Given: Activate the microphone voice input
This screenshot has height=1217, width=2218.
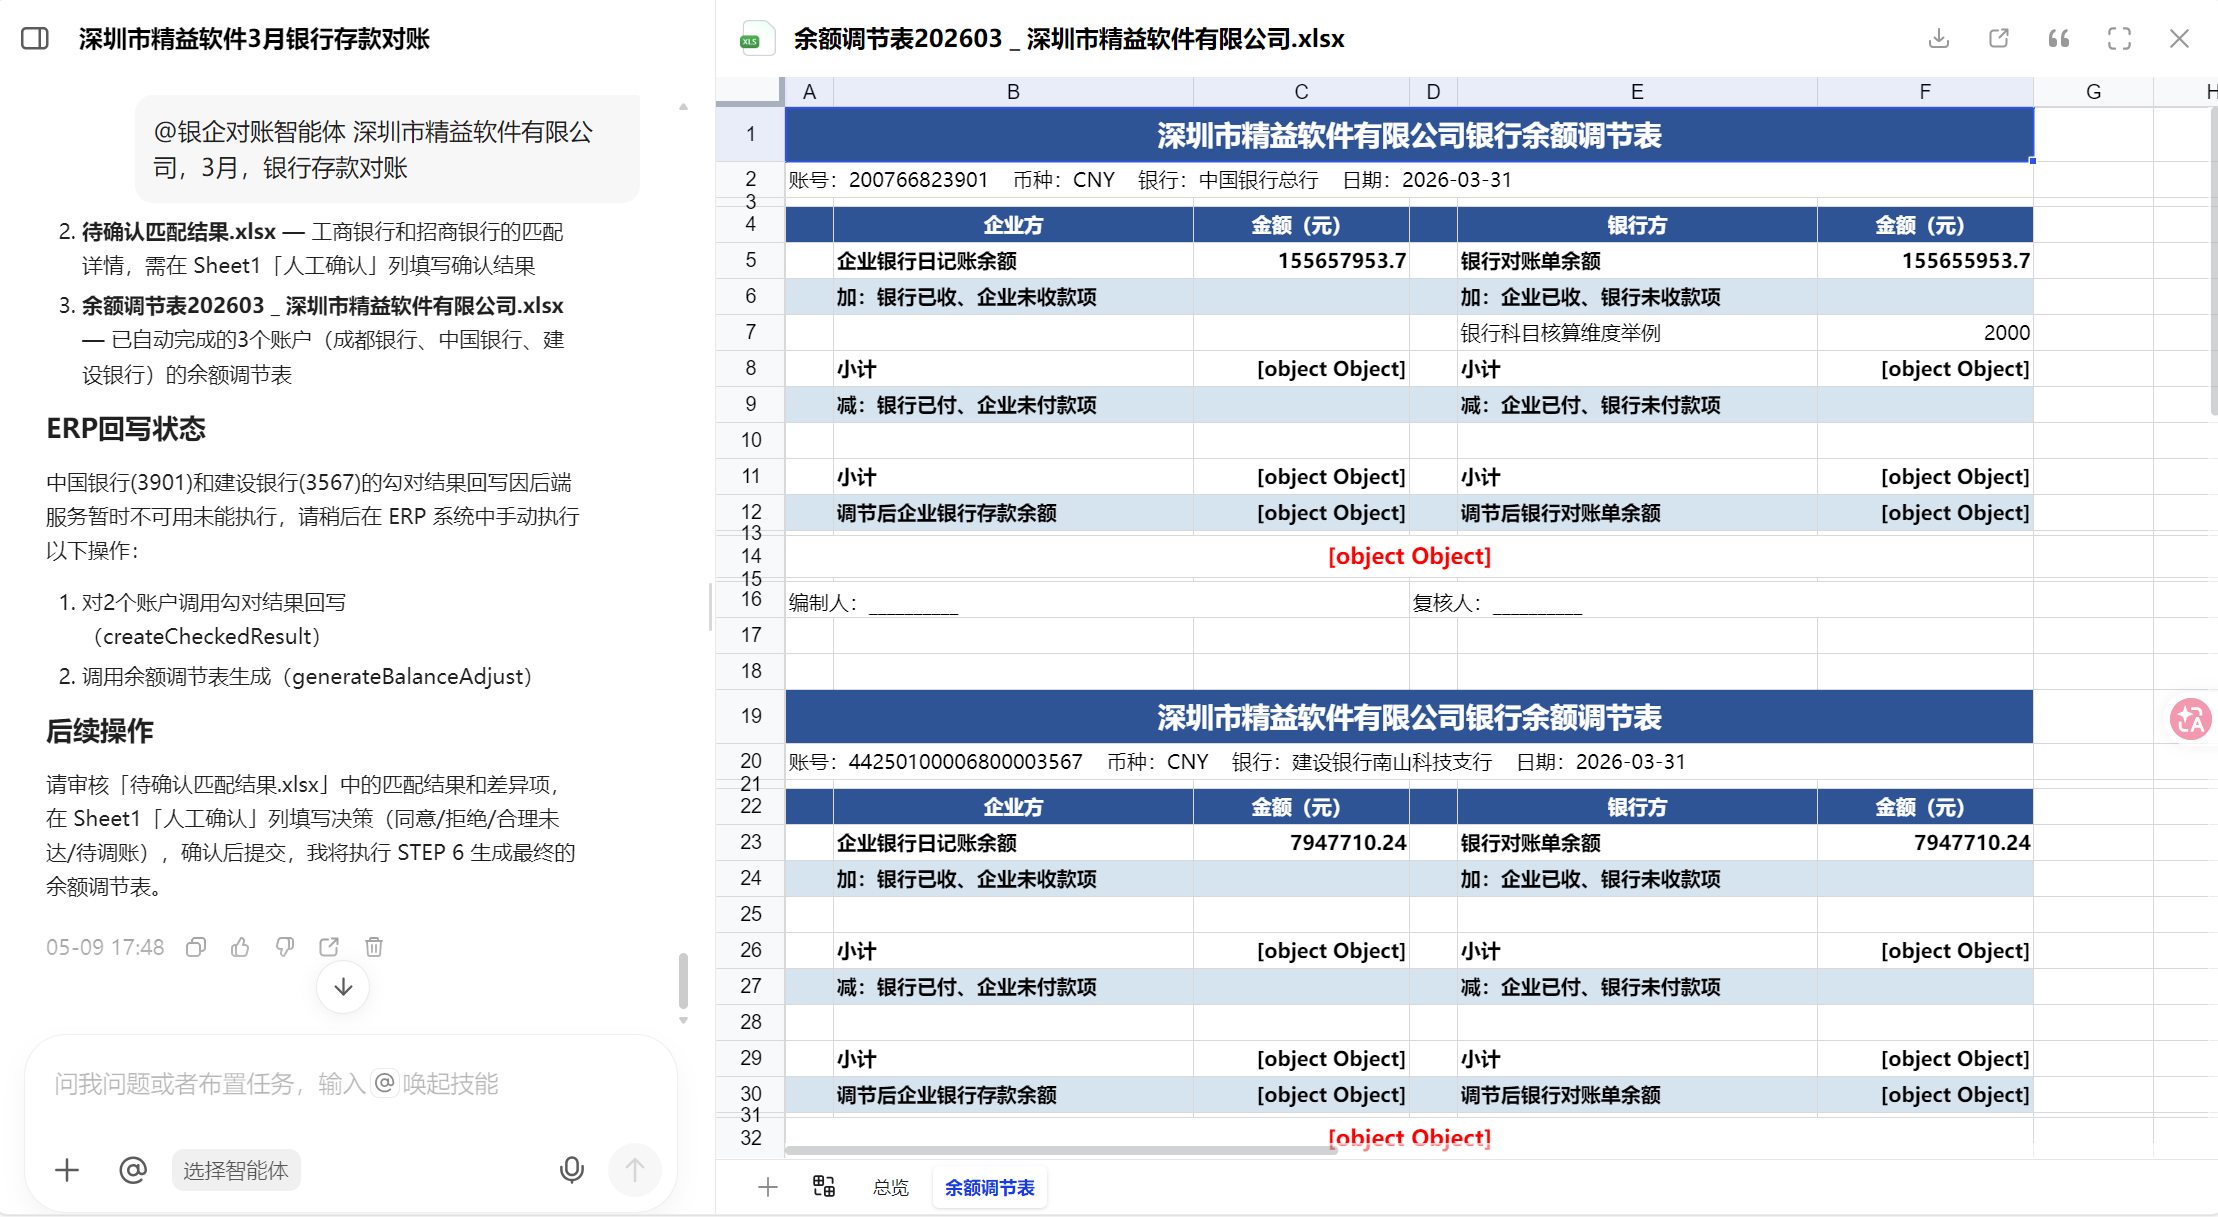Looking at the screenshot, I should pyautogui.click(x=572, y=1170).
